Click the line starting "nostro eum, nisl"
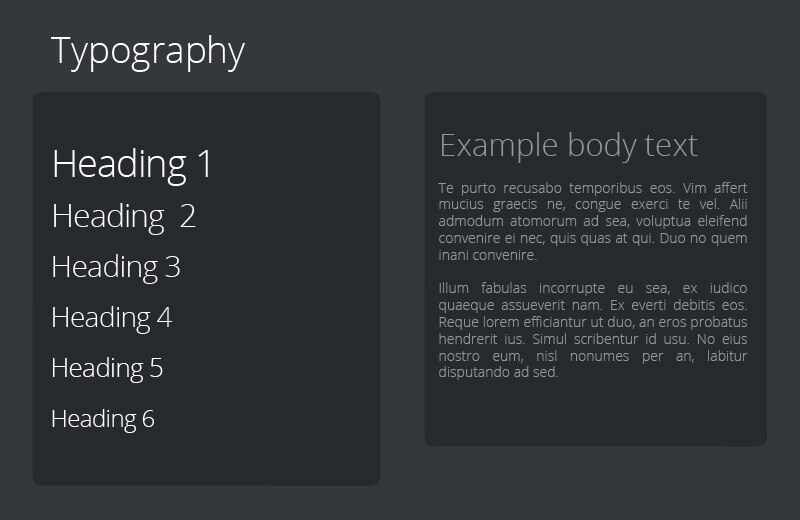This screenshot has height=520, width=800. pos(592,356)
